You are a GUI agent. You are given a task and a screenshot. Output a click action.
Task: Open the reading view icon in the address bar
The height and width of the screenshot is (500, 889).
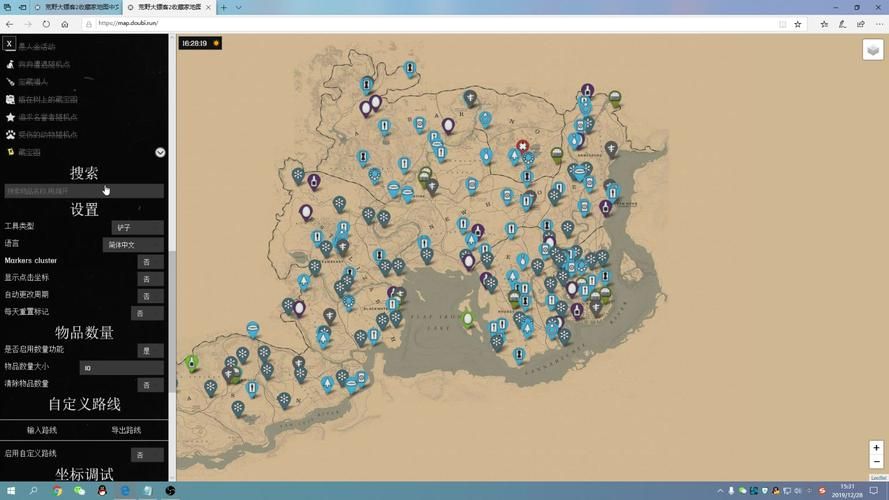782,24
